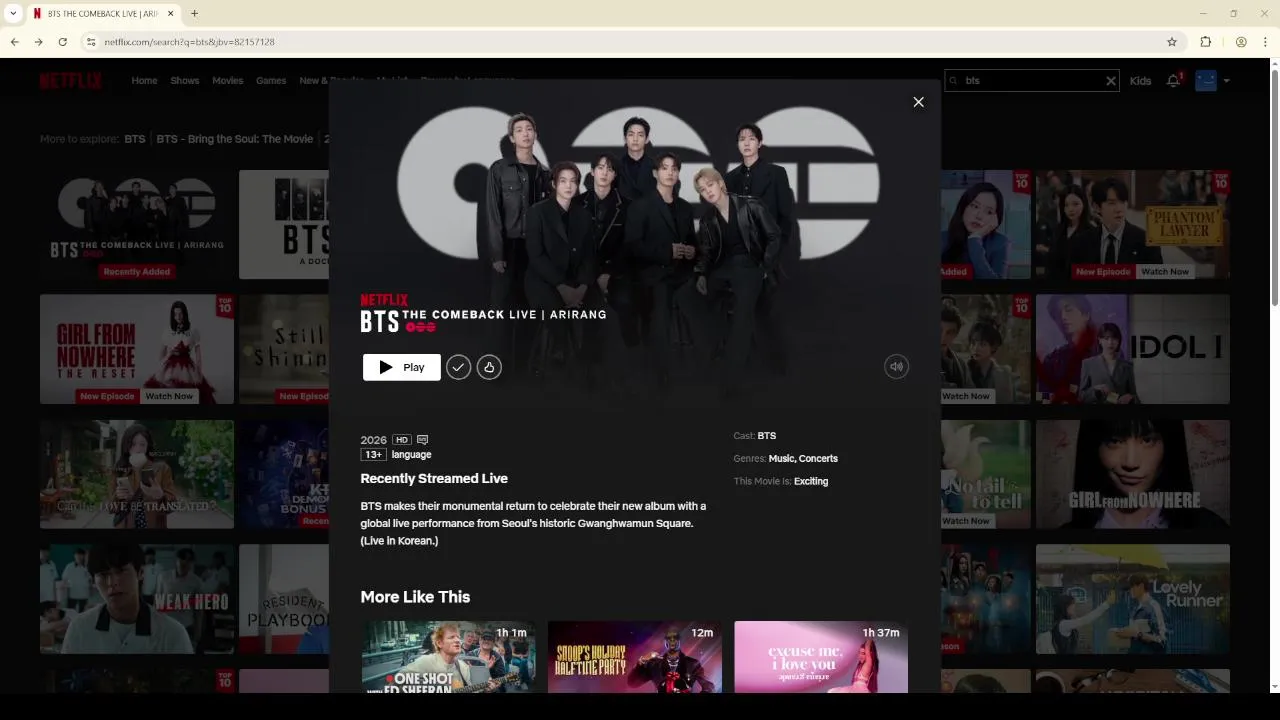Toggle My List checkmark button
The height and width of the screenshot is (720, 1280).
458,367
